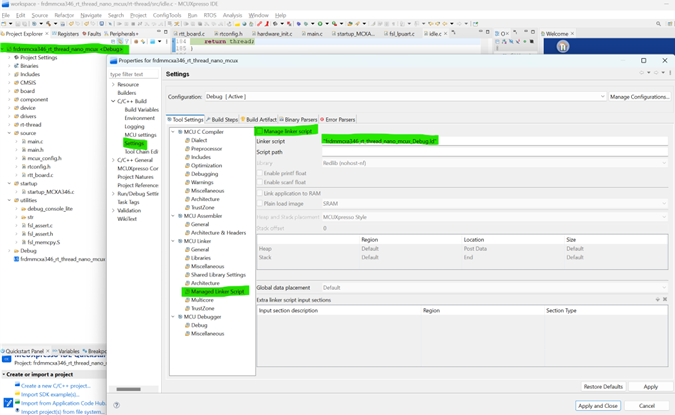Image resolution: width=675 pixels, height=415 pixels.
Task: Open Managed Linker Script settings node
Action: [217, 291]
